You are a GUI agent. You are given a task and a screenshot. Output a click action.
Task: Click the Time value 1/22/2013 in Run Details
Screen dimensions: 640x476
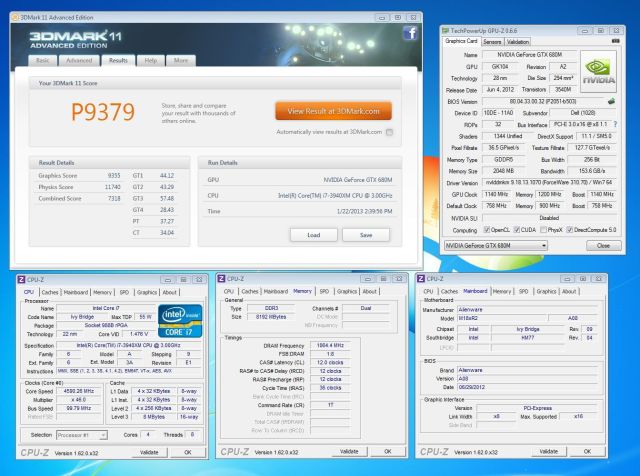pos(364,211)
